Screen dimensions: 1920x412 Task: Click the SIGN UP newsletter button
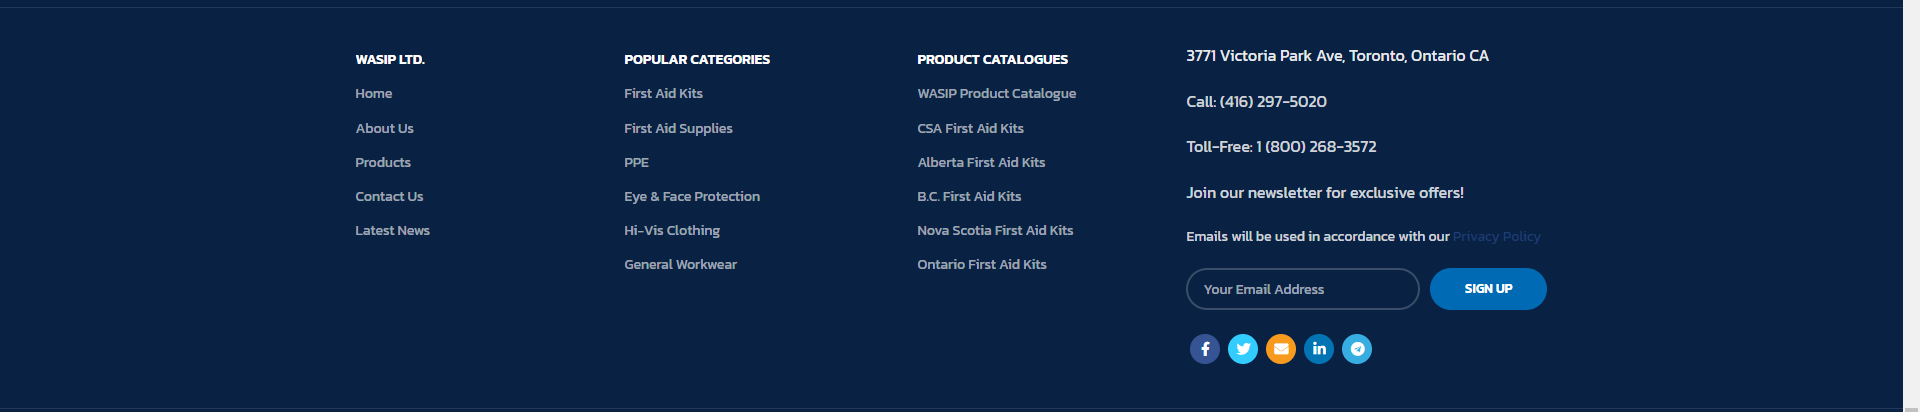[1488, 289]
